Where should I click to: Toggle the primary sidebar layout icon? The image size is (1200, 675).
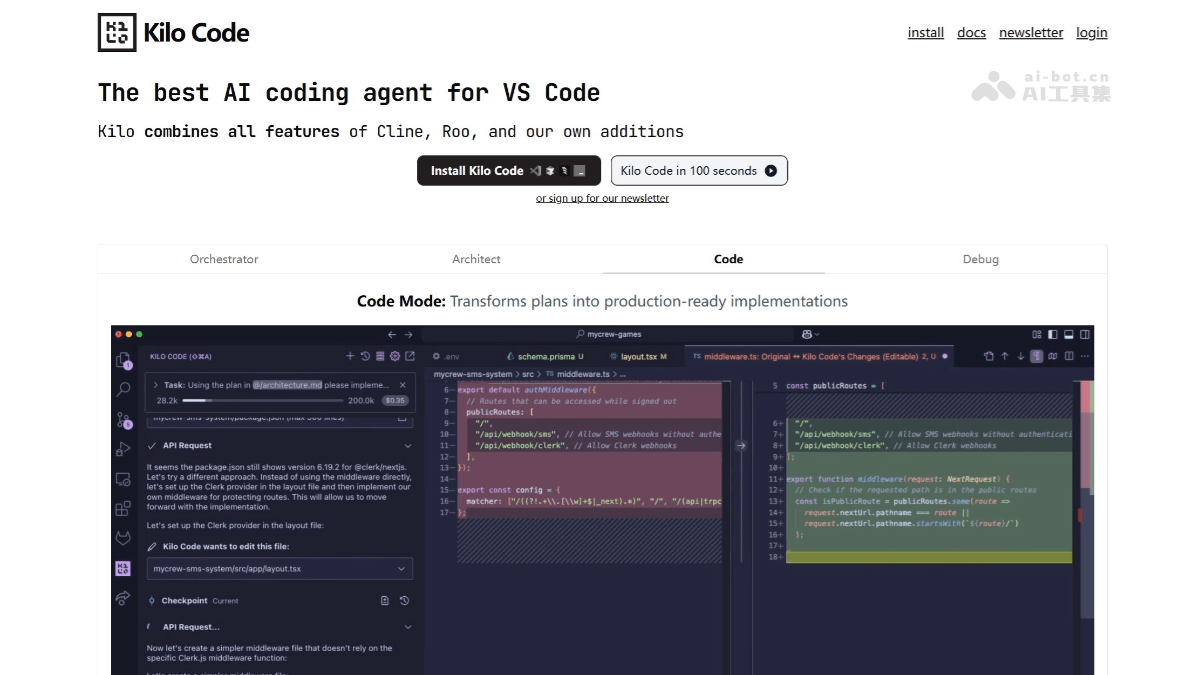pos(1052,334)
